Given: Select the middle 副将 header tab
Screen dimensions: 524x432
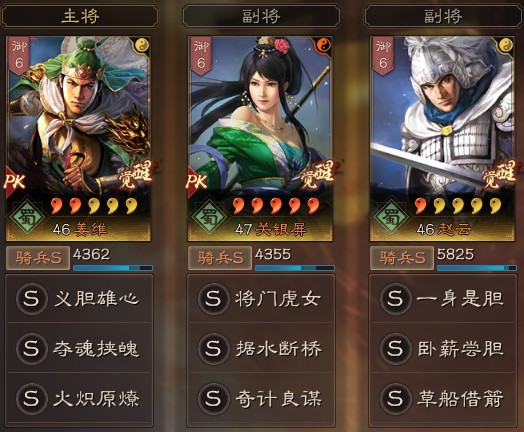Looking at the screenshot, I should [x=261, y=16].
